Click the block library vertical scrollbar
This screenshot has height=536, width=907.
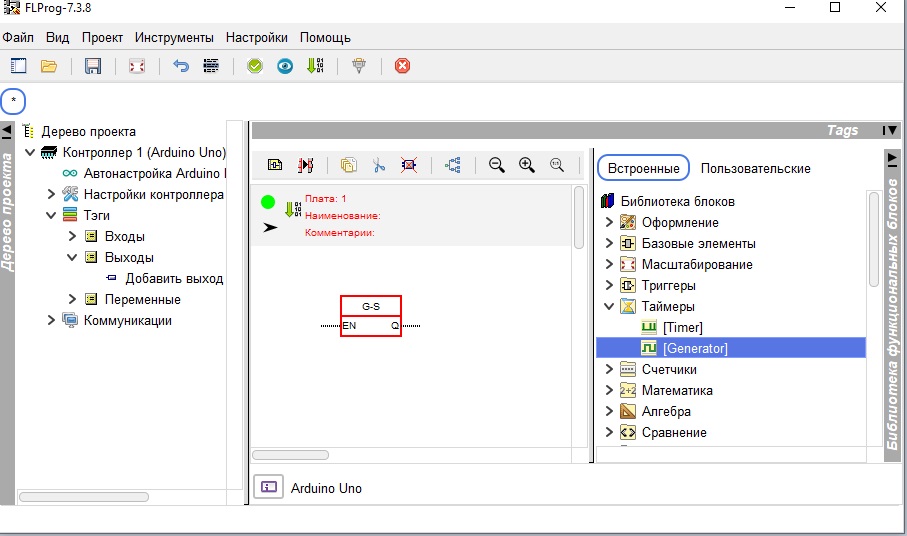pyautogui.click(x=873, y=240)
